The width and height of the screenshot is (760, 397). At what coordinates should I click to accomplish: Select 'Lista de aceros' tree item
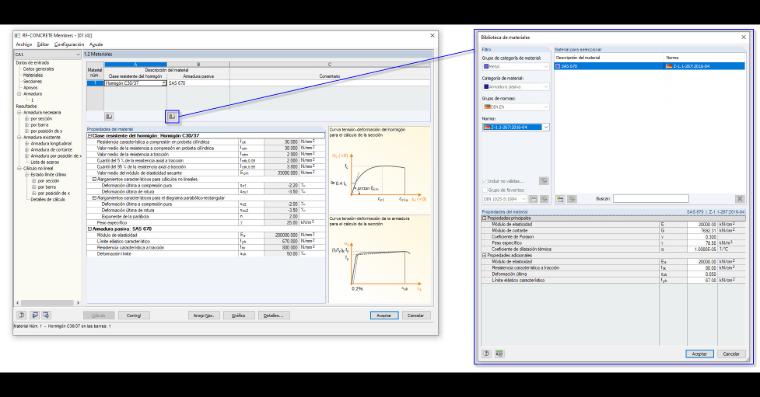(x=45, y=162)
